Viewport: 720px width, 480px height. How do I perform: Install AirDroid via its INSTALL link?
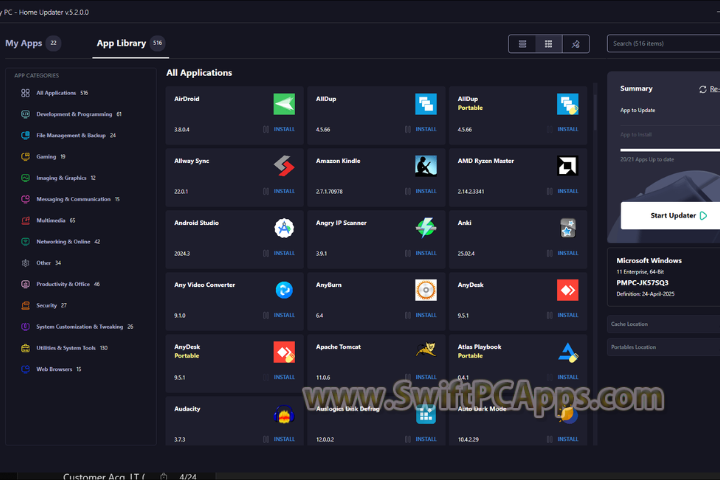tap(284, 130)
